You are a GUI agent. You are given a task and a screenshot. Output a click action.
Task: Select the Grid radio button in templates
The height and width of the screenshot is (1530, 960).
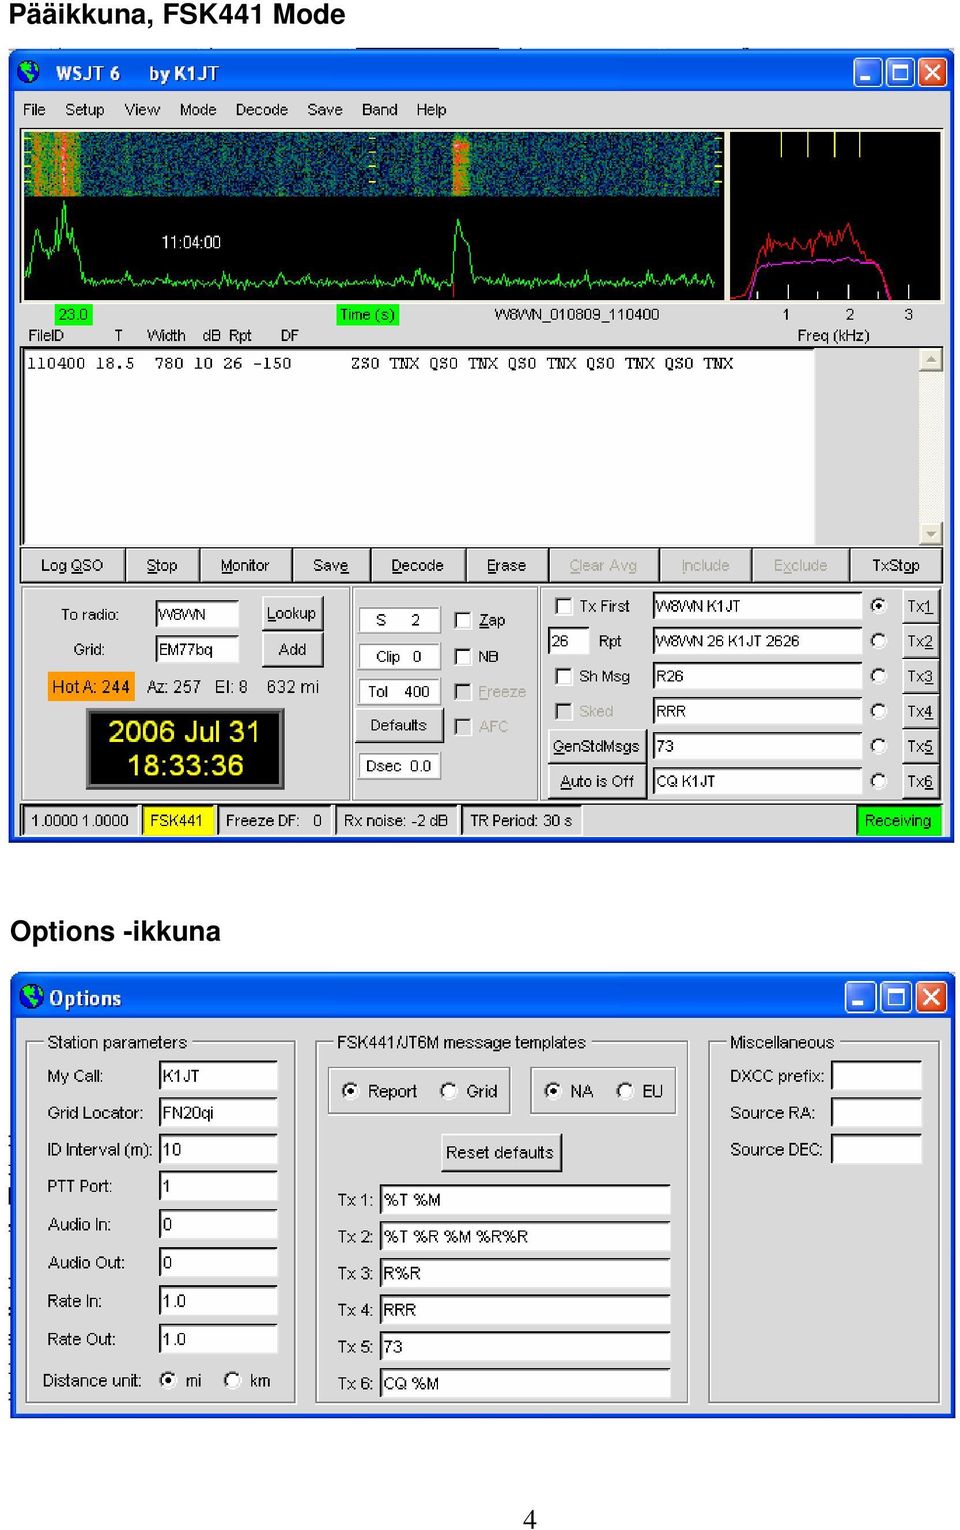point(448,1090)
